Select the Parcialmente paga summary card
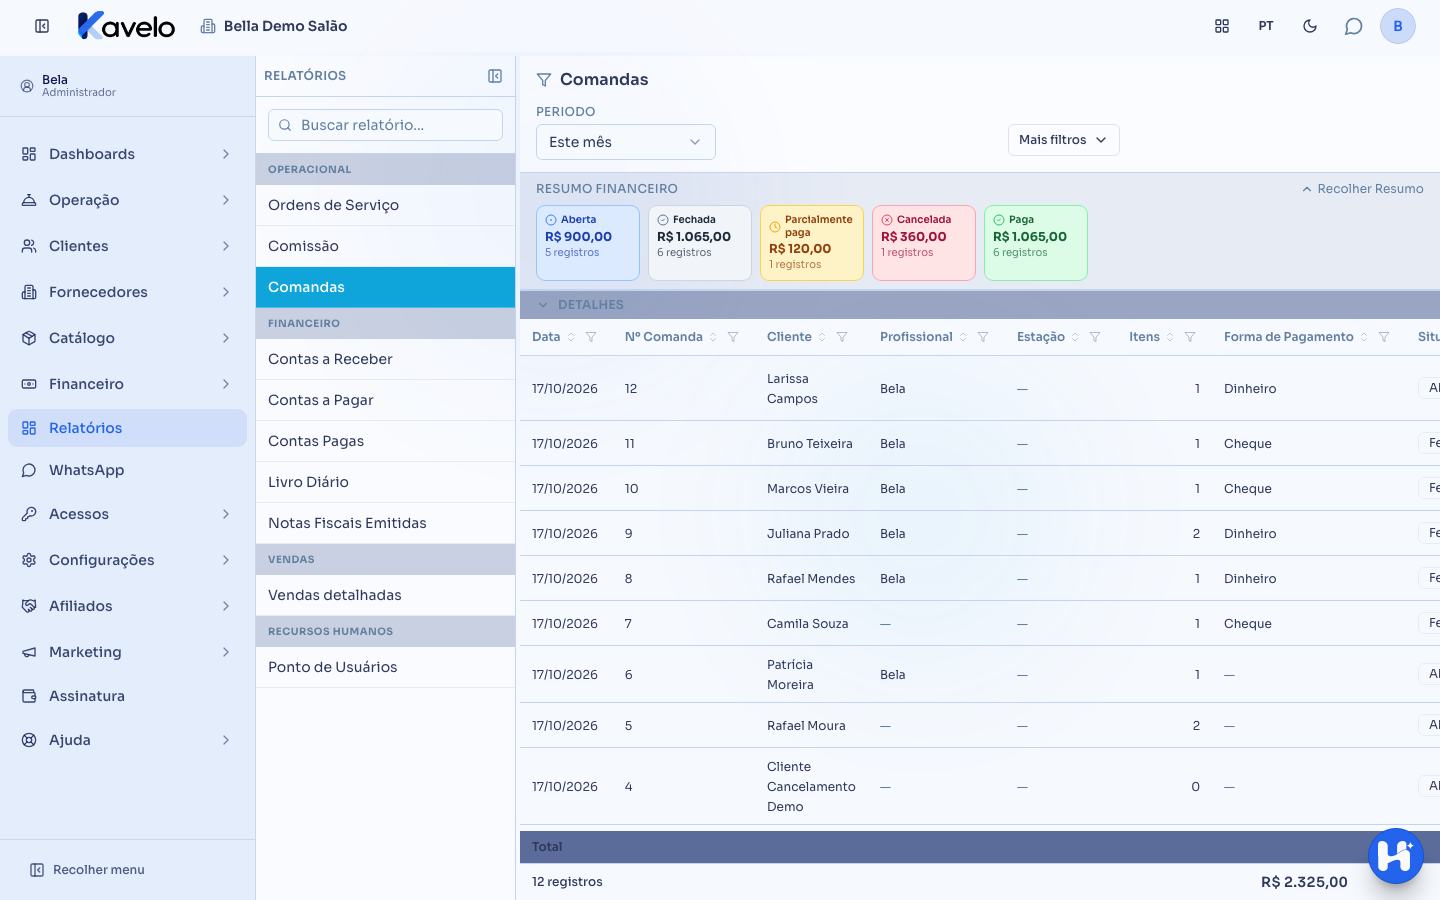Image resolution: width=1440 pixels, height=900 pixels. [x=812, y=243]
